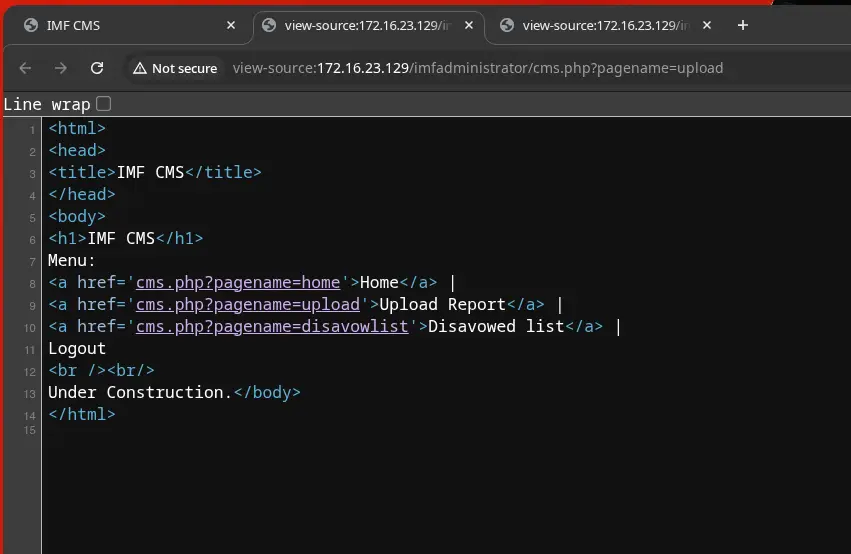The height and width of the screenshot is (554, 851).
Task: Close the IMF CMS tab
Action: click(231, 25)
